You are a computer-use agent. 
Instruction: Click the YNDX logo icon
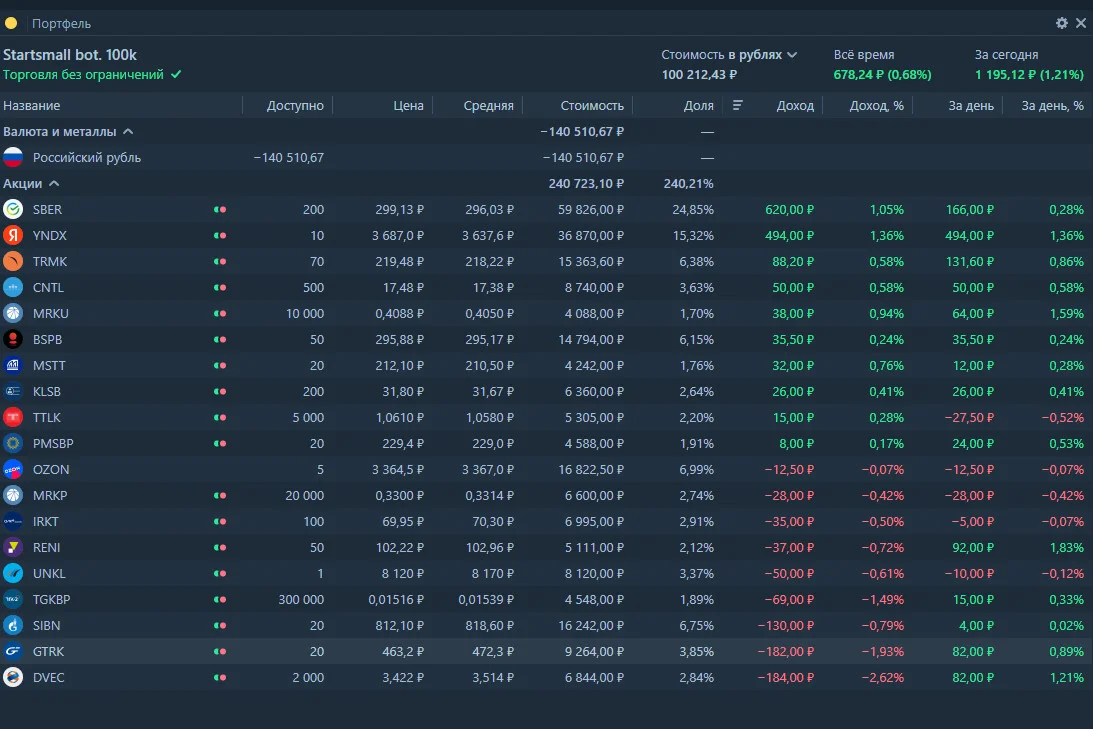13,236
